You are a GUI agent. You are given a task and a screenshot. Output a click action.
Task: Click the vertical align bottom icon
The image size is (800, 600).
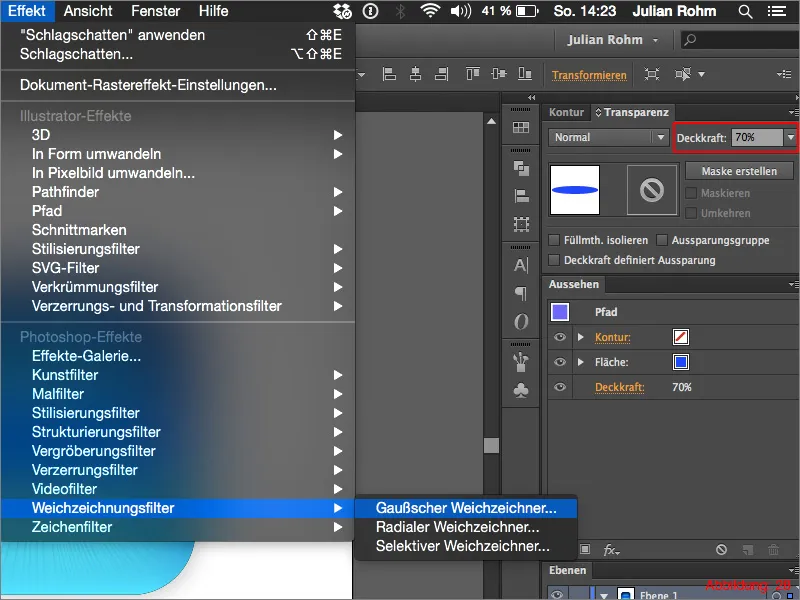pos(525,74)
